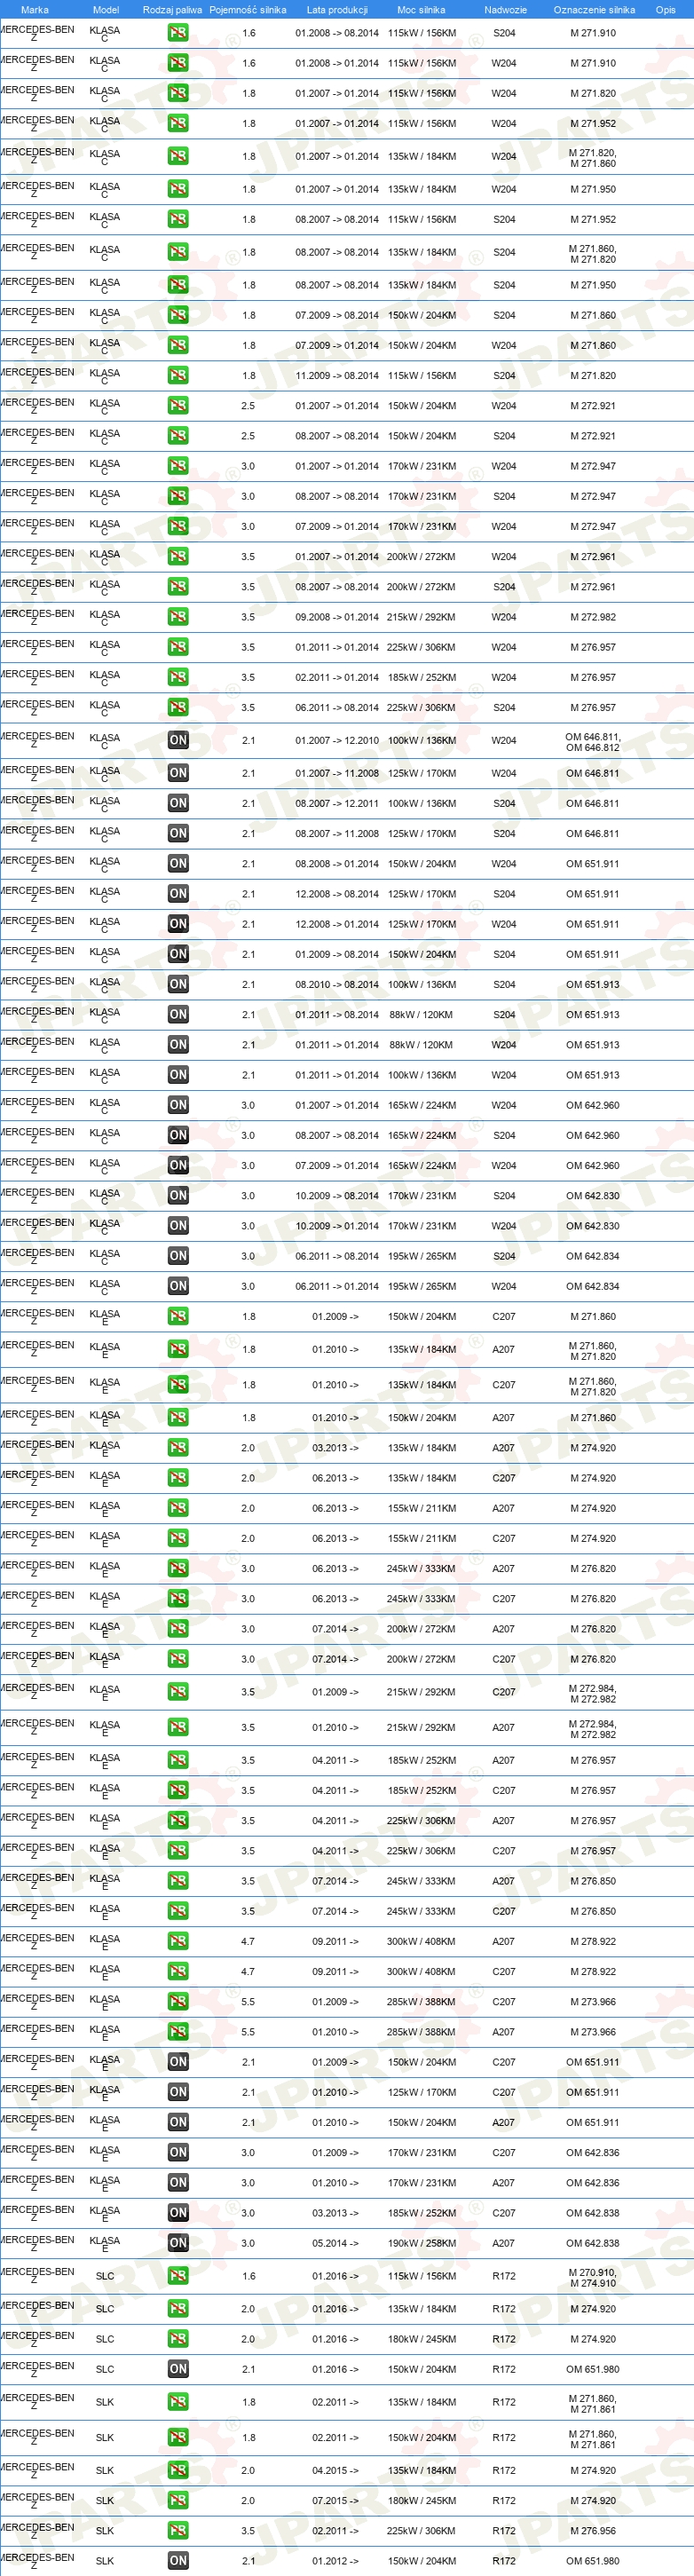Screen dimensions: 694x2576
Task: Click the '05.2014 ->' row's A207 body cell
Action: pyautogui.click(x=504, y=2243)
